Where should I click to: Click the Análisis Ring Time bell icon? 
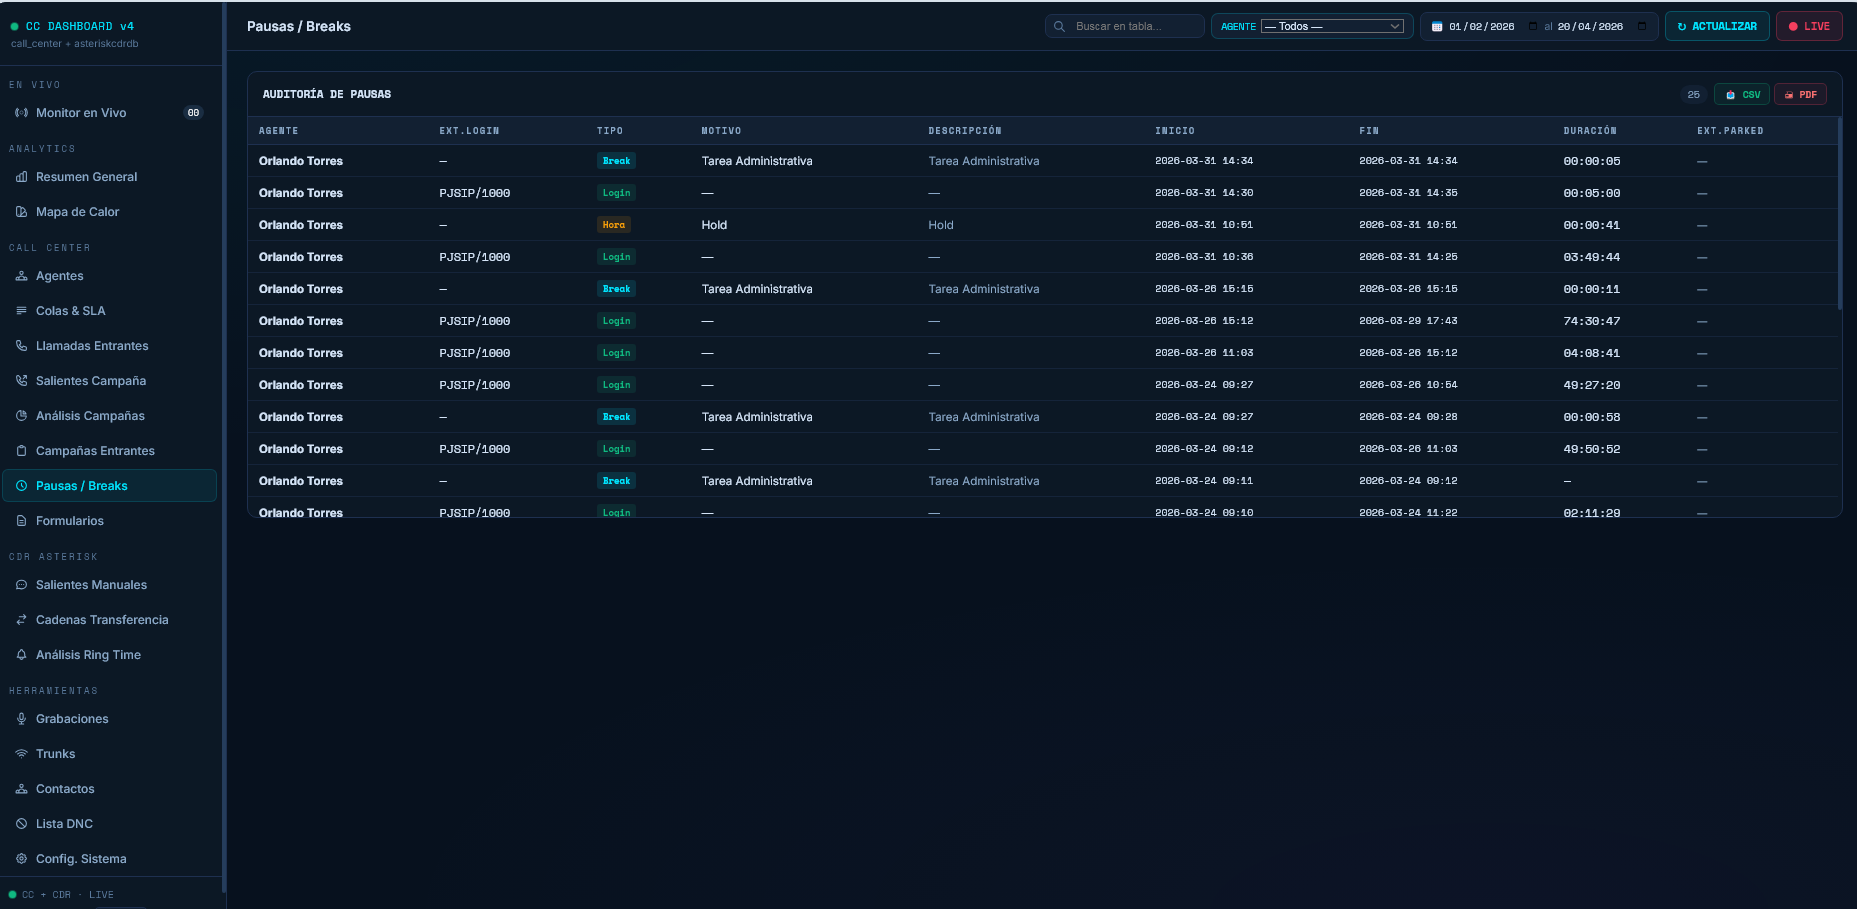(21, 655)
